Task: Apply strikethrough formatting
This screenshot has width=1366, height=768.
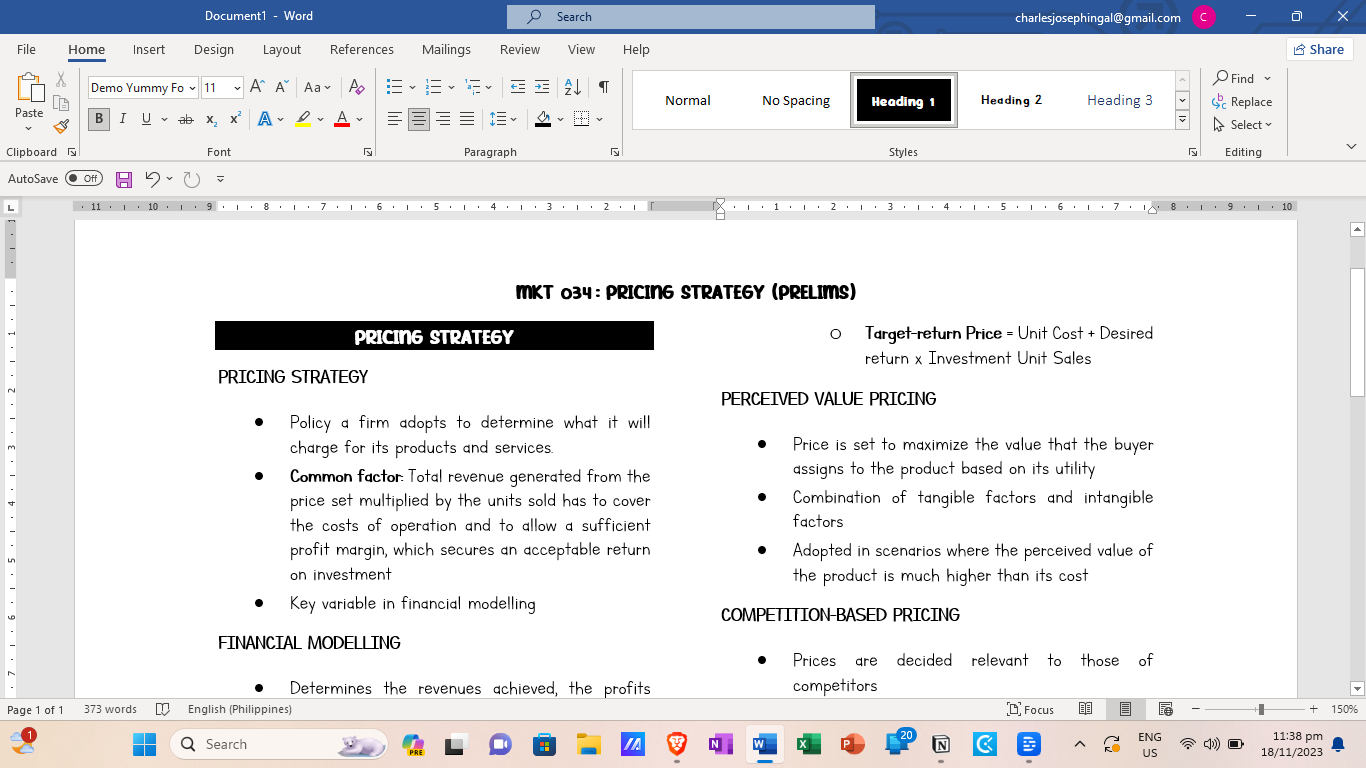Action: pos(185,119)
